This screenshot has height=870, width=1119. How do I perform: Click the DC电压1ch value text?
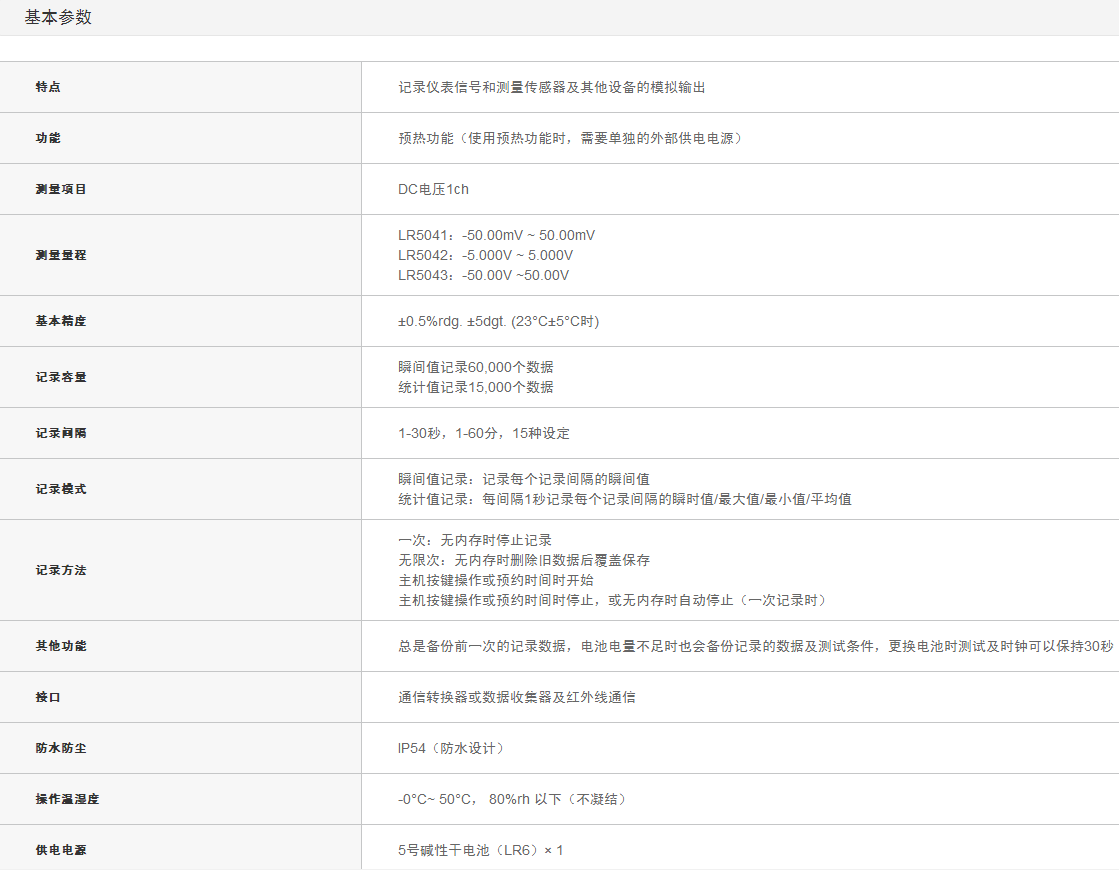pyautogui.click(x=432, y=189)
